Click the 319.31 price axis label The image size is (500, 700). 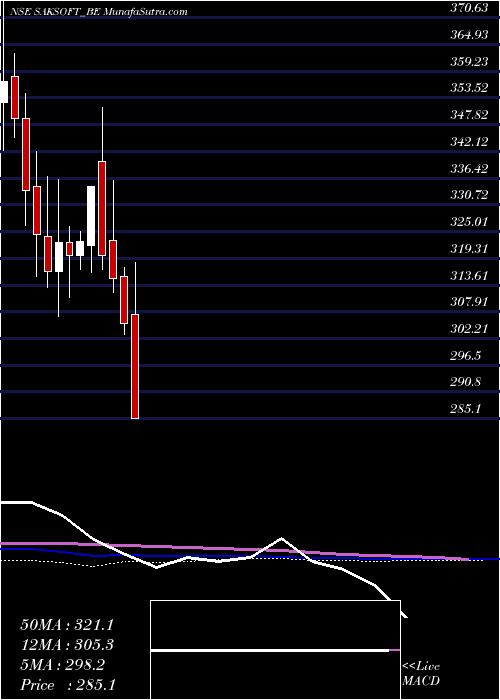tap(469, 248)
